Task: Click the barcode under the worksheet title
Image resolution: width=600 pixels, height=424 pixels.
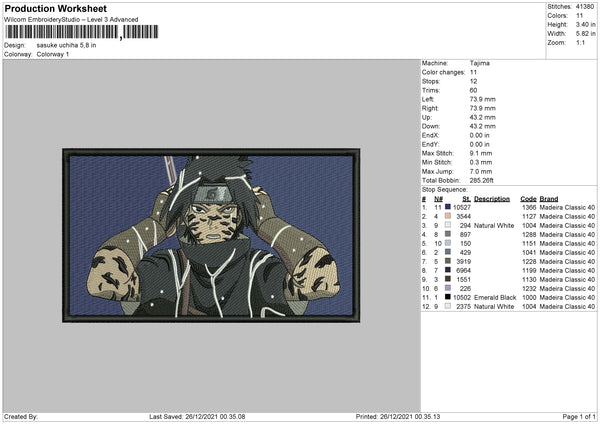Action: (82, 32)
